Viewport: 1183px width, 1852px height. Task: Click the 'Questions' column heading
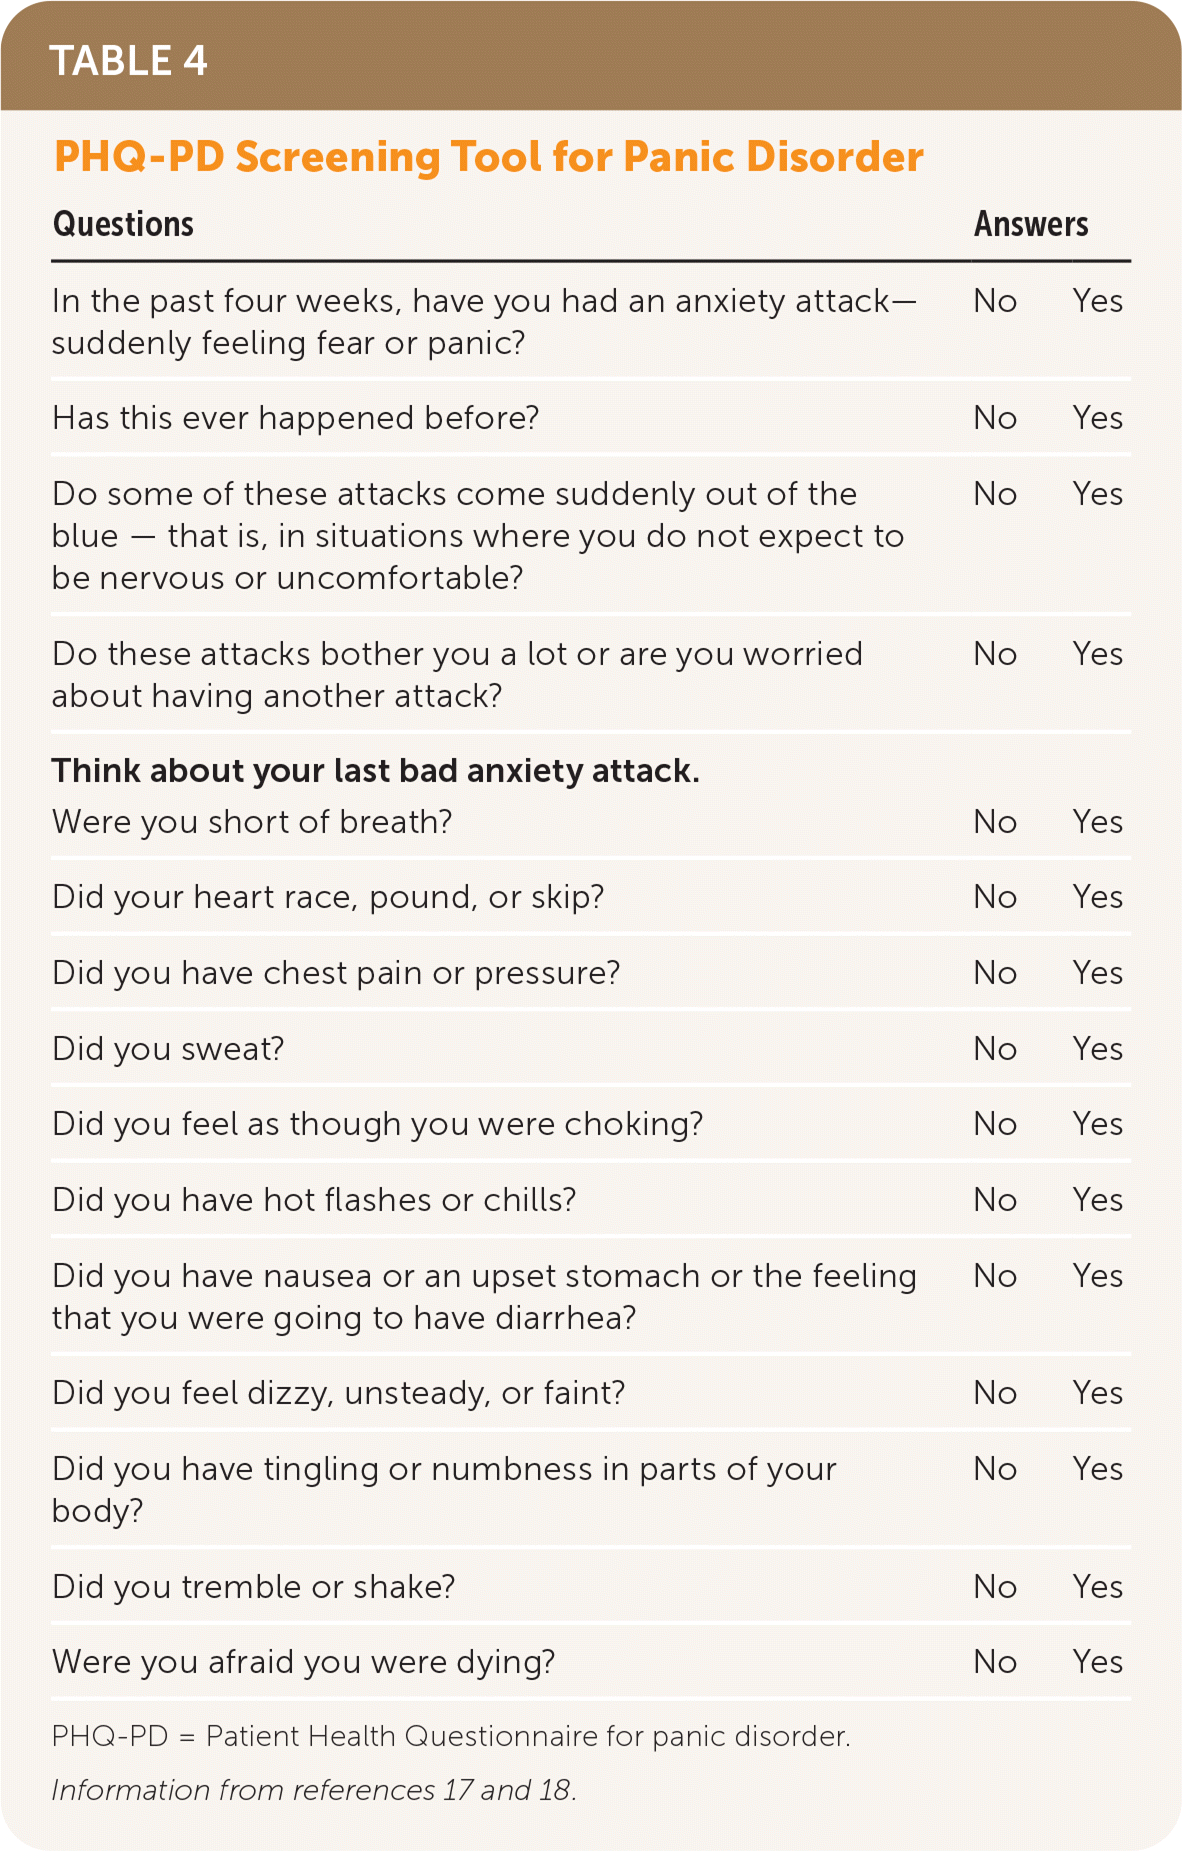tap(123, 224)
